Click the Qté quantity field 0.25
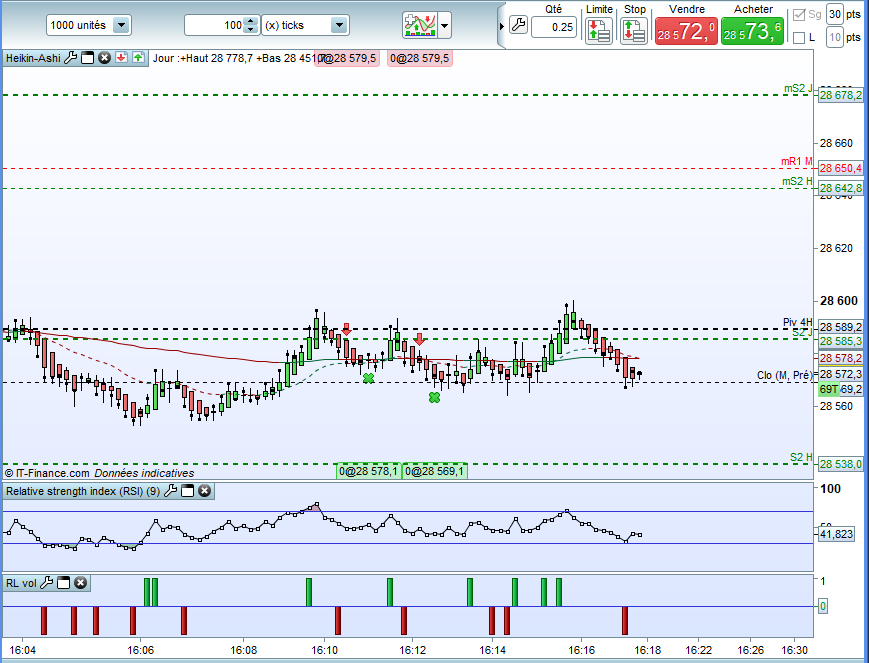This screenshot has height=663, width=869. 554,27
